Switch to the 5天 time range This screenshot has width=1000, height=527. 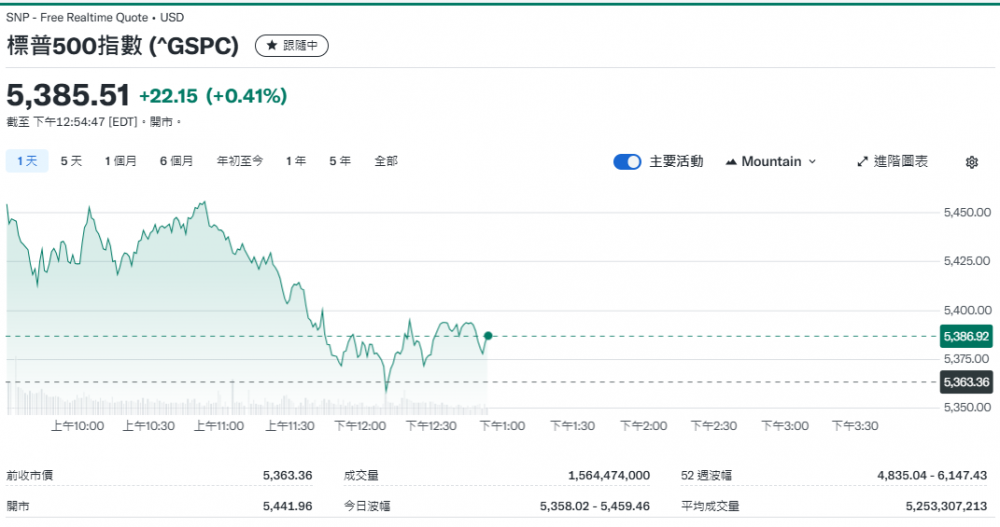[x=71, y=161]
